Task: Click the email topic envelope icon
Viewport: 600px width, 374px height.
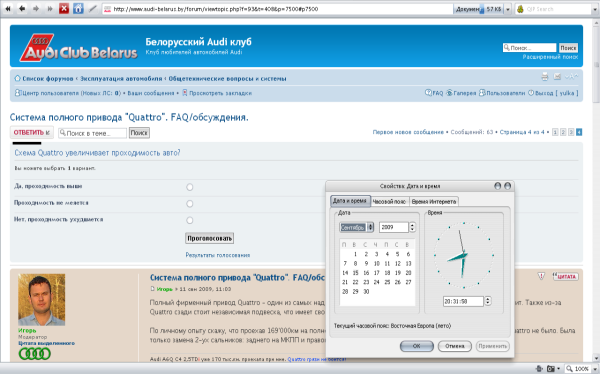Action: (557, 77)
